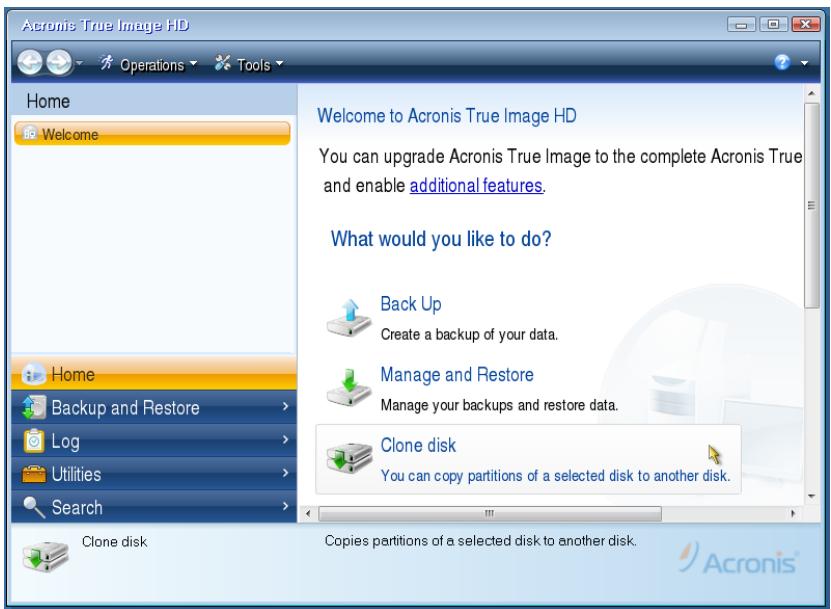This screenshot has width=831, height=609.
Task: Maximize the Acronis True Image HD window
Action: (x=773, y=24)
